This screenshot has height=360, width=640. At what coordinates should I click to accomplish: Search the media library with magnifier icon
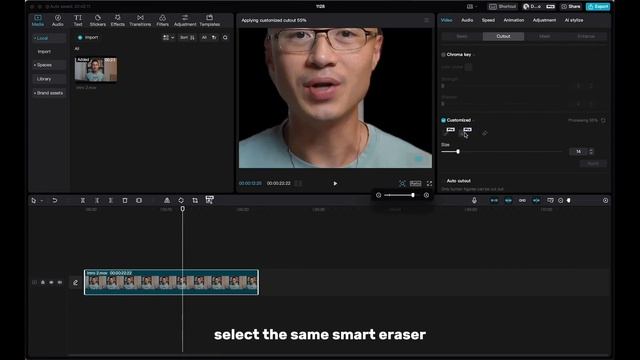[225, 38]
